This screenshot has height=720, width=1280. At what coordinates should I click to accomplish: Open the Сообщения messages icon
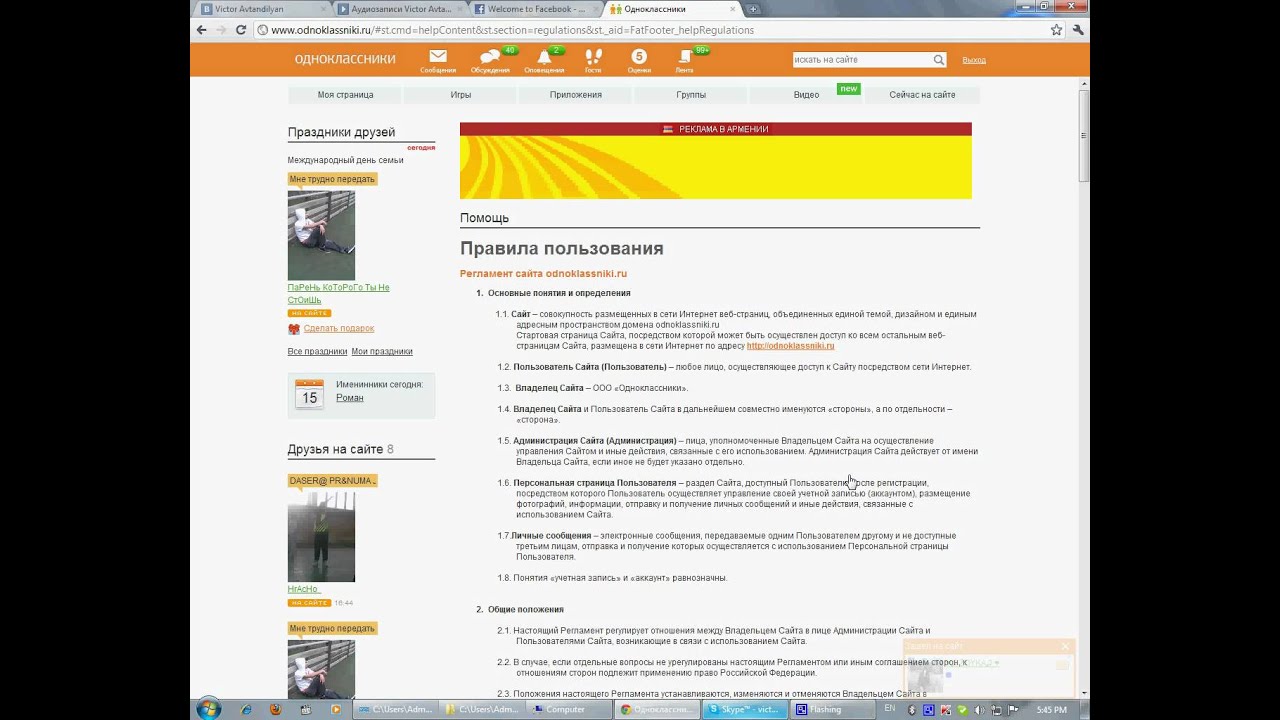[438, 57]
